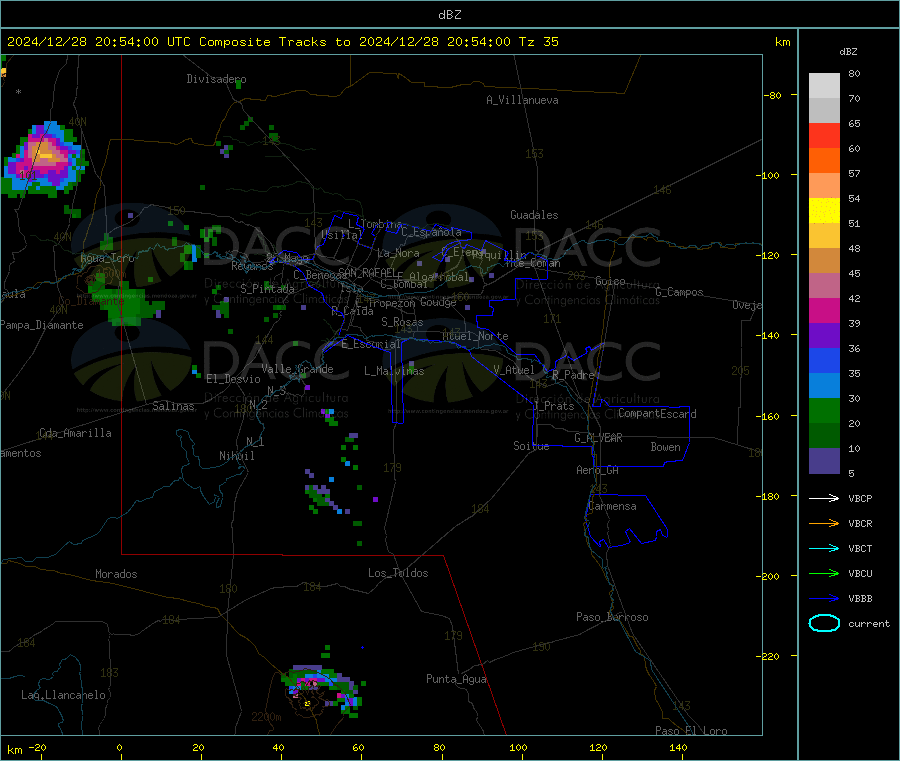
Task: Click the 'Lag.Llancanelo' map label
Action: (63, 695)
